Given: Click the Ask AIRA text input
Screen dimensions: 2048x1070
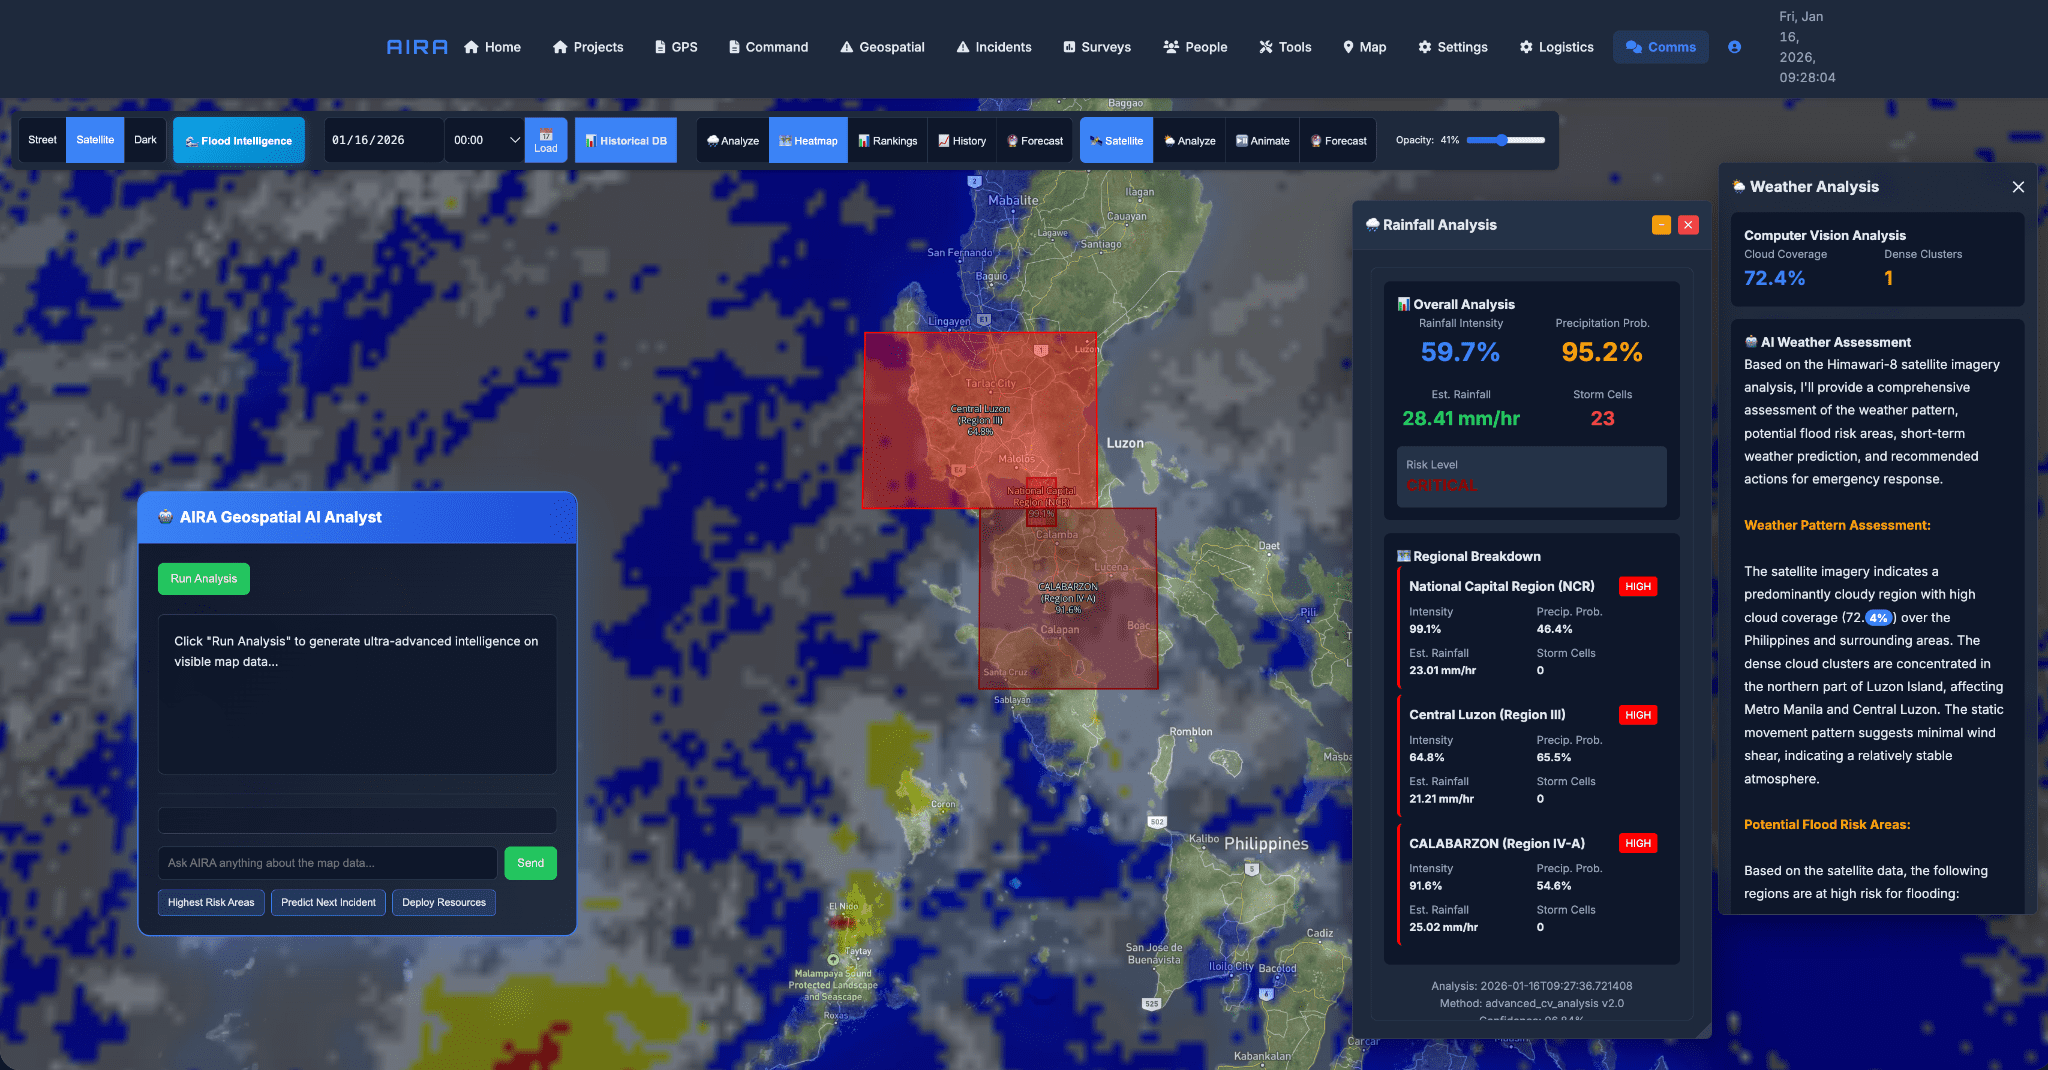Looking at the screenshot, I should point(327,863).
